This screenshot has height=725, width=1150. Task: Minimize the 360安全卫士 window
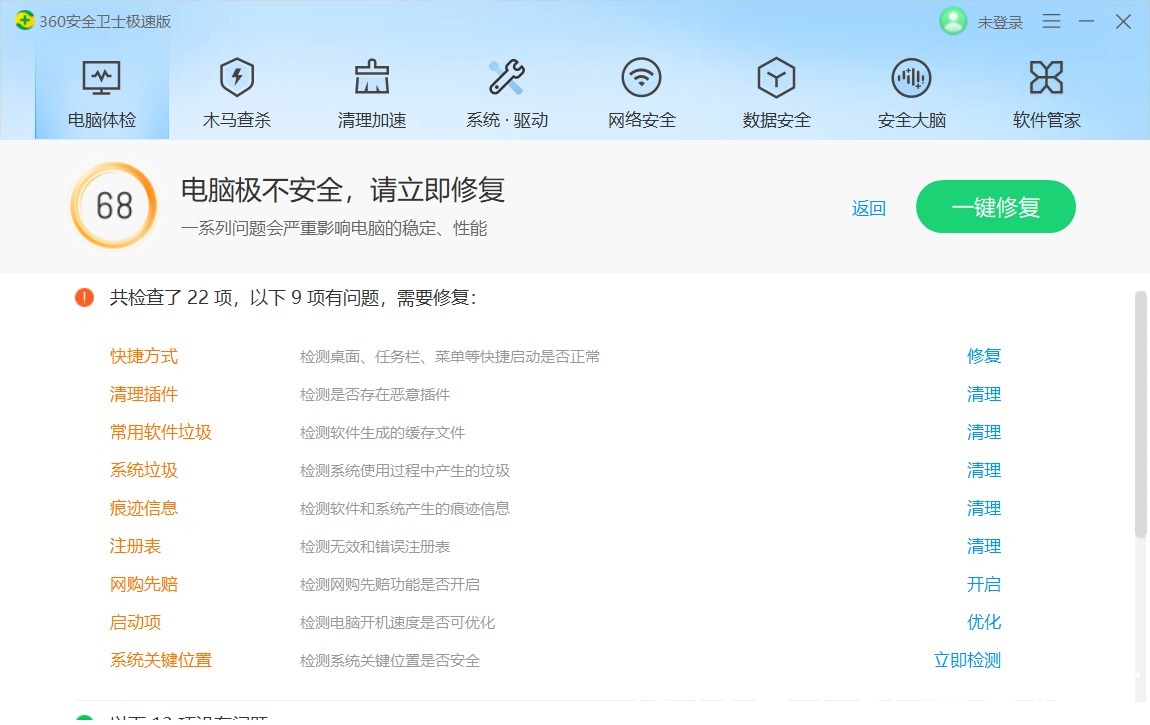(1087, 21)
